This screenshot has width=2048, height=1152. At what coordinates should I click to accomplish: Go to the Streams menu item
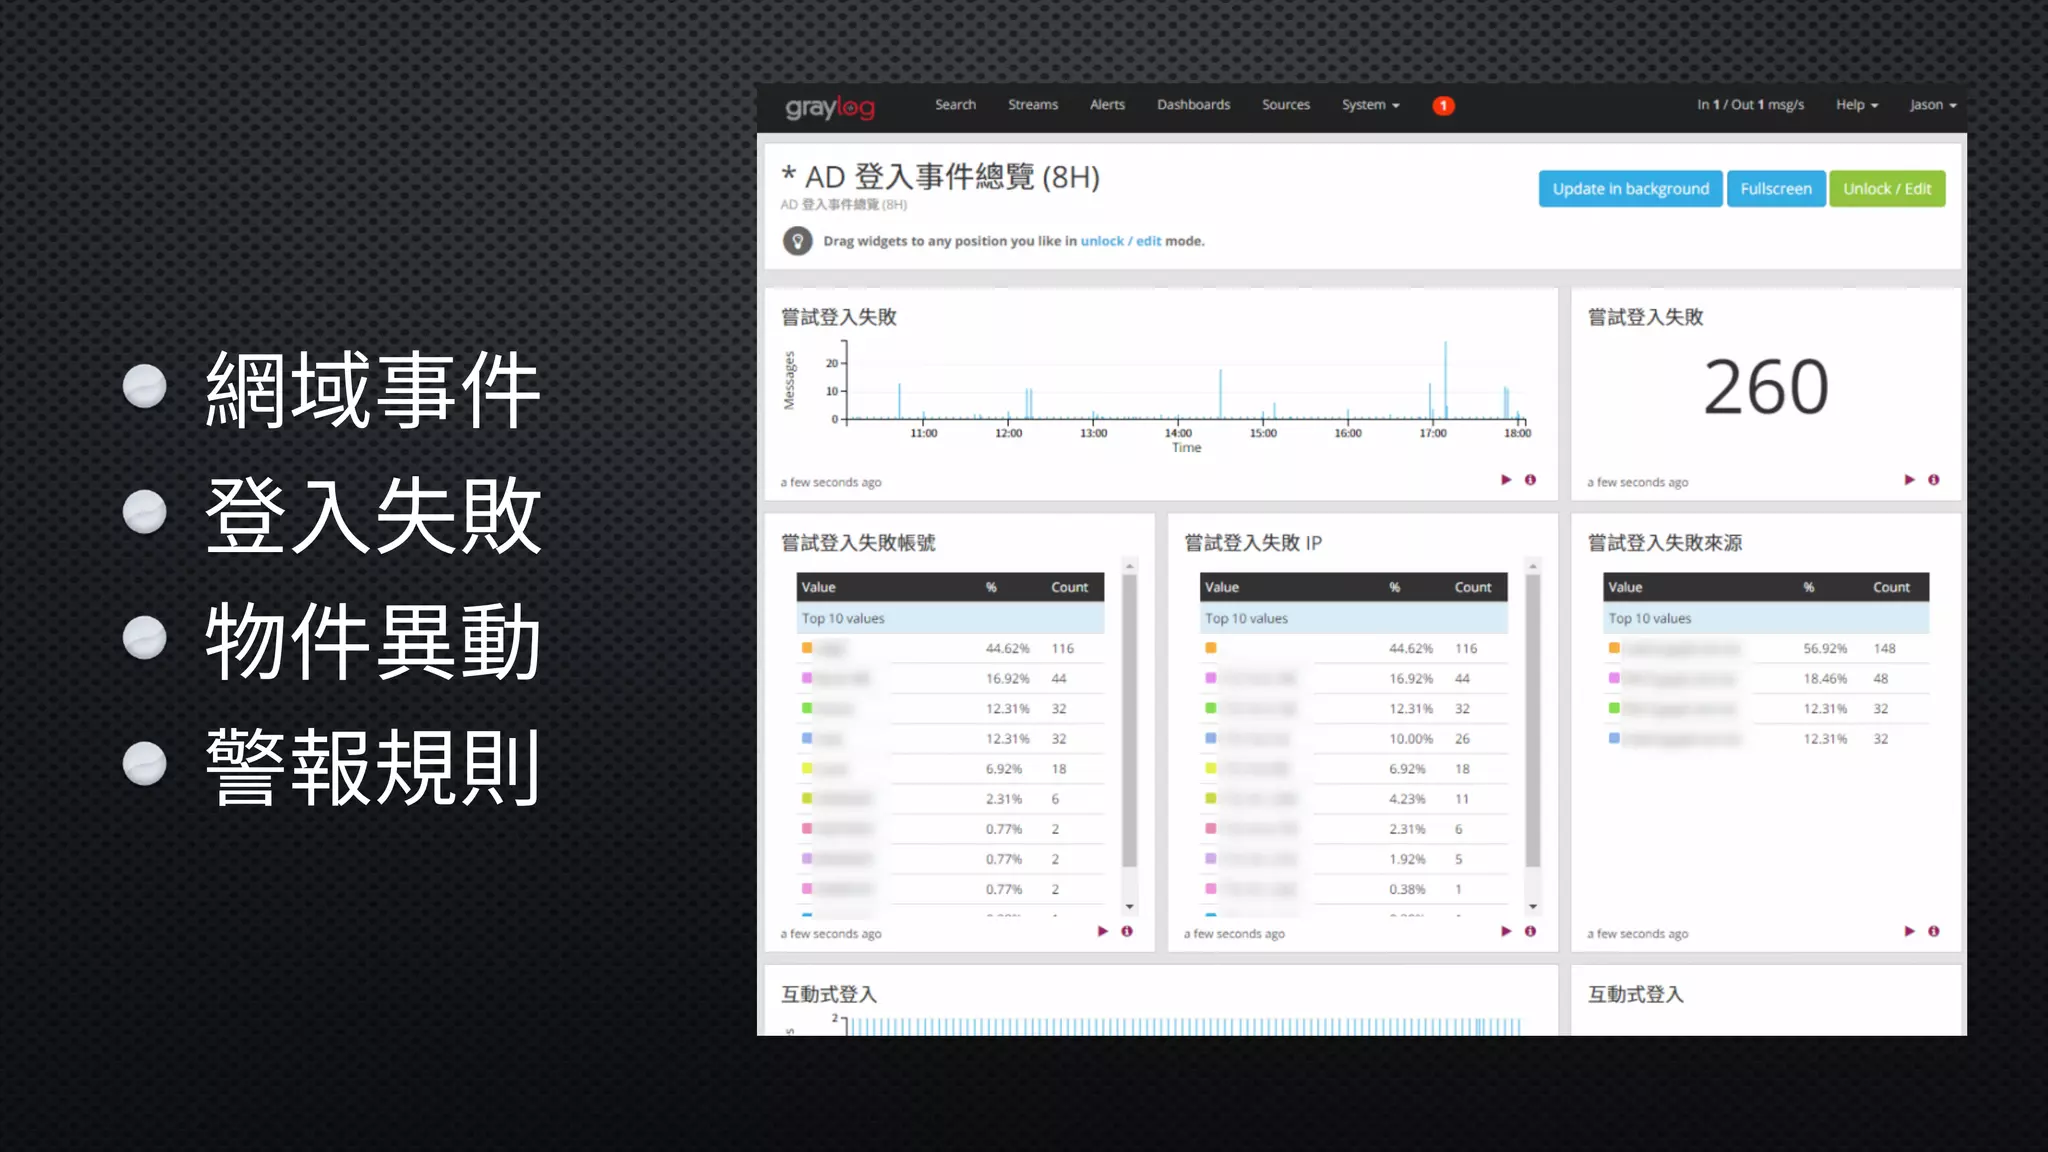tap(1032, 105)
